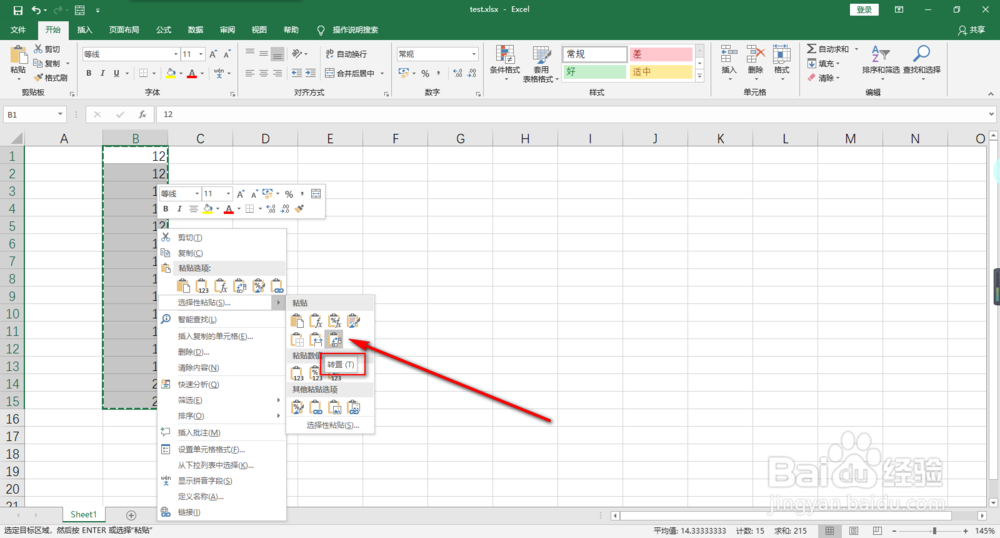Click the Paste Link icon under 其他粘贴选项
The image size is (1000, 538).
[316, 407]
